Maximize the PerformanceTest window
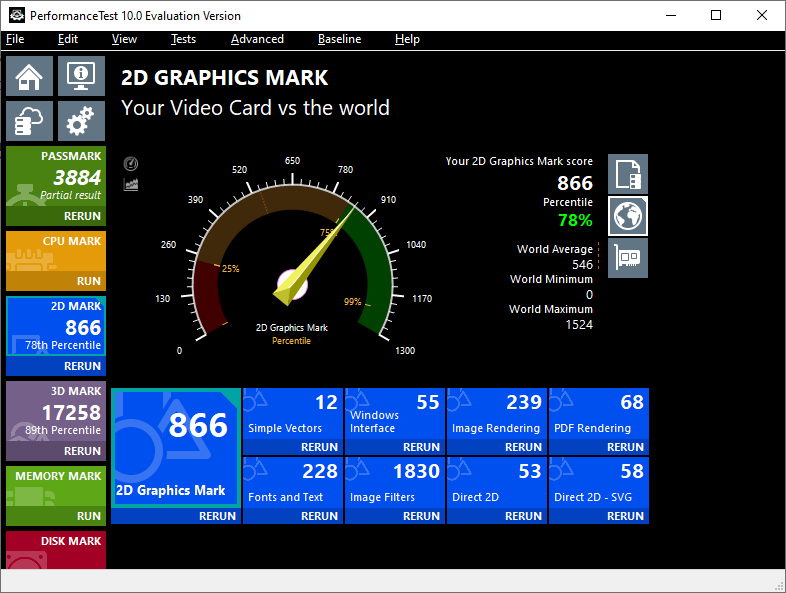The image size is (786, 593). pyautogui.click(x=716, y=15)
